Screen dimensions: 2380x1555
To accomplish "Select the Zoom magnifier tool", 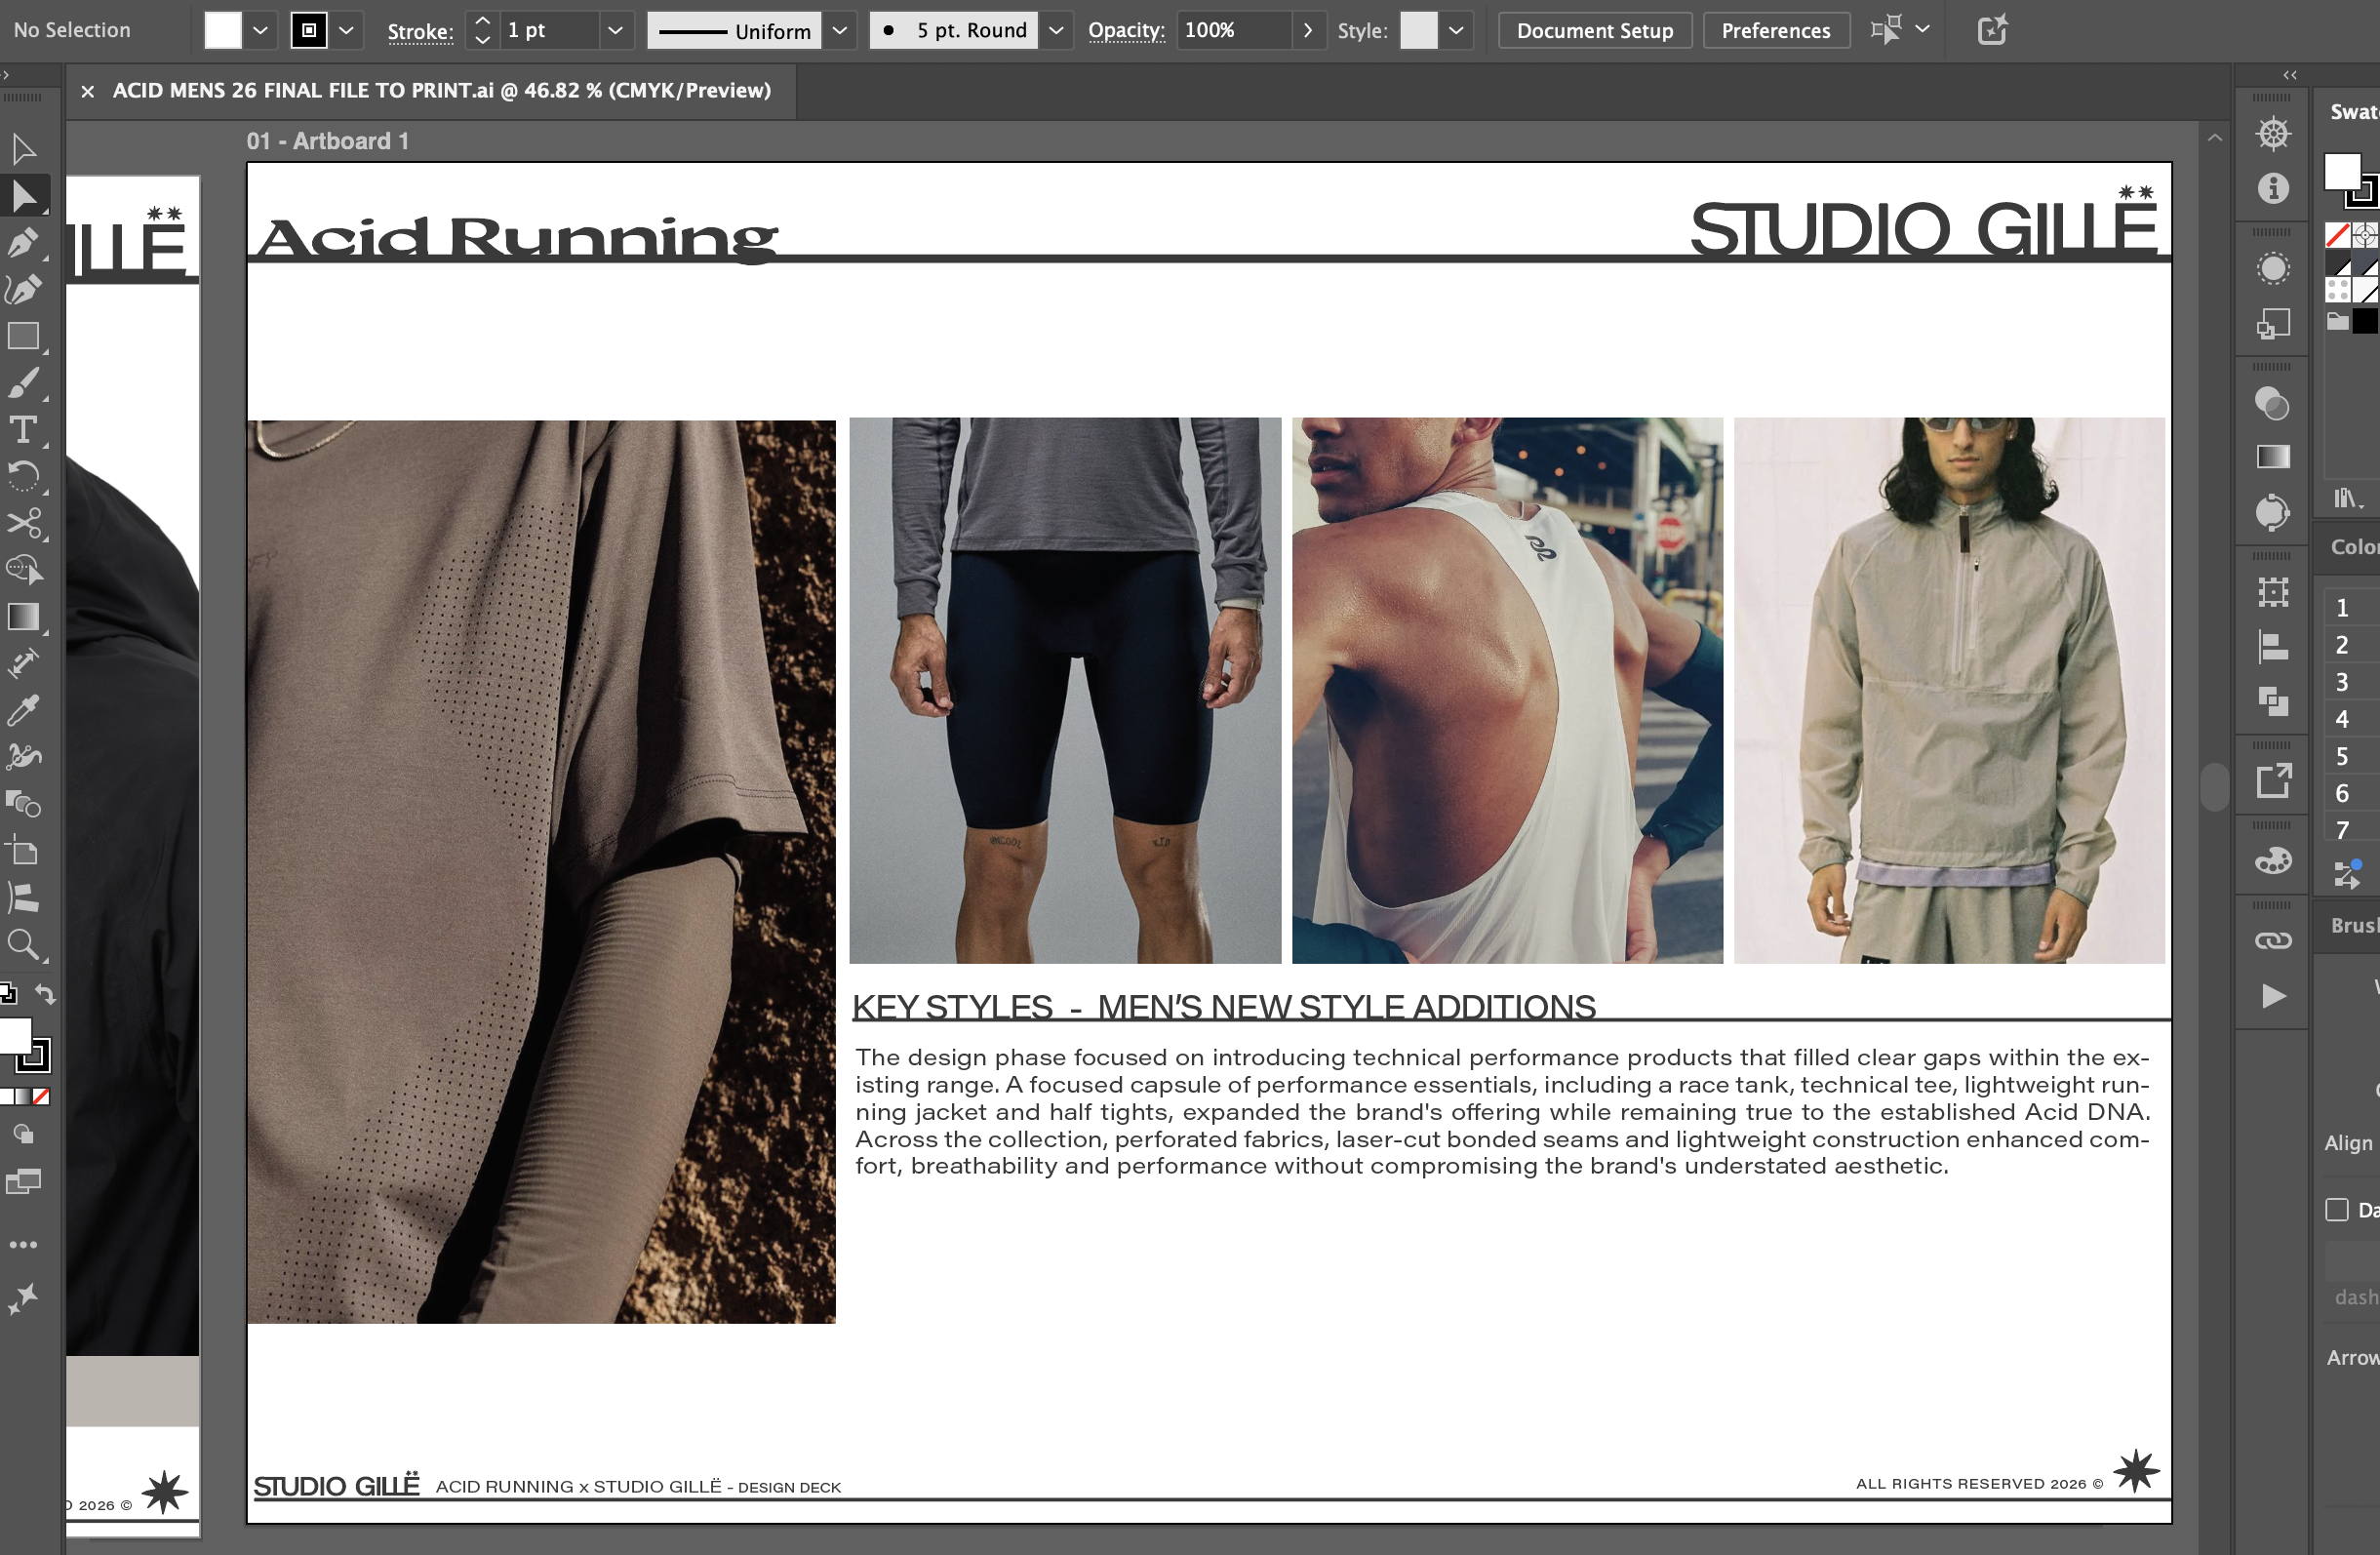I will [24, 944].
